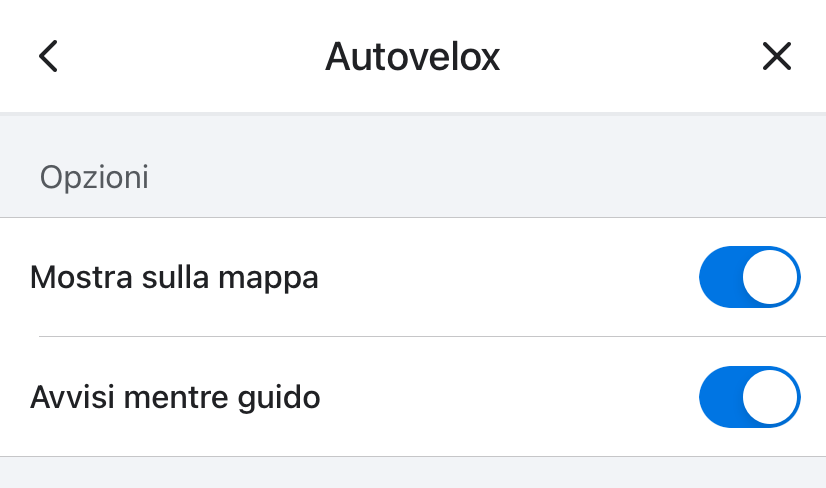
Task: Click the white knob of Mostra sulla mappa switch
Action: pyautogui.click(x=771, y=277)
